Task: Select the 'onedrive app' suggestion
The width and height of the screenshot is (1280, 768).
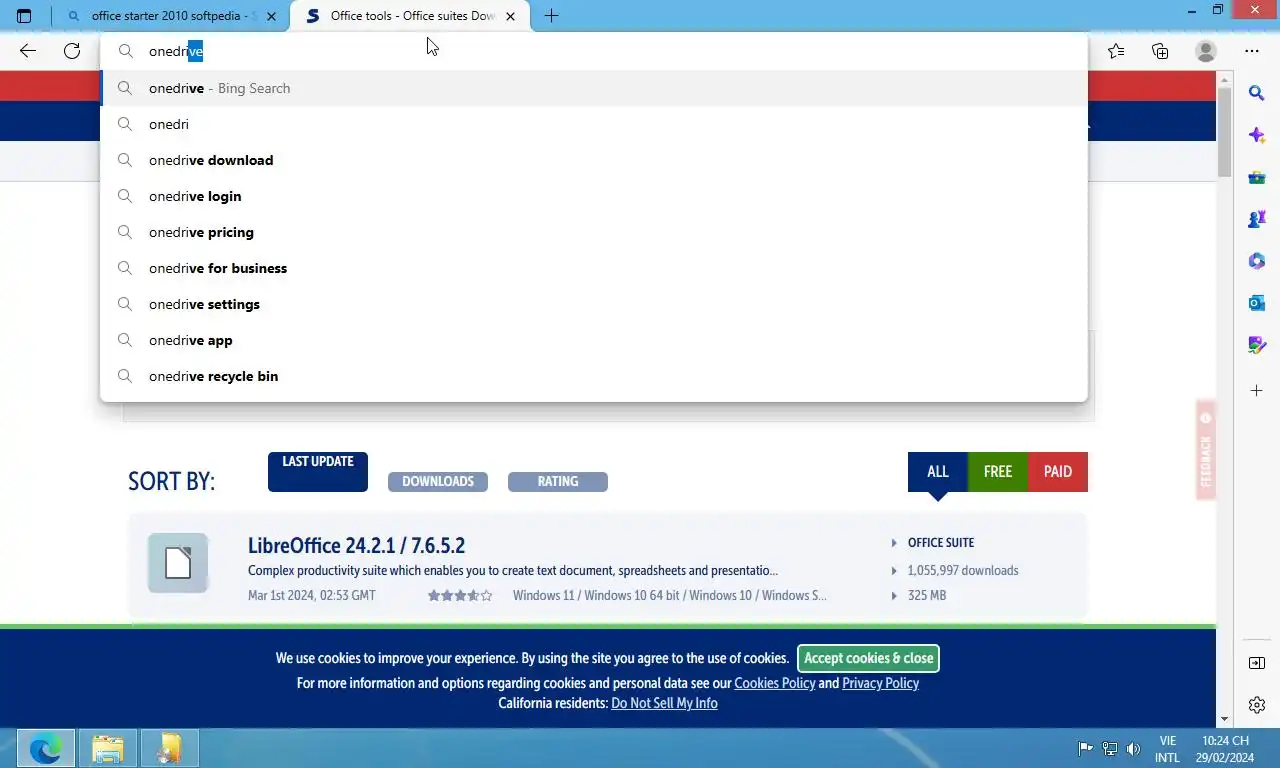Action: point(594,340)
